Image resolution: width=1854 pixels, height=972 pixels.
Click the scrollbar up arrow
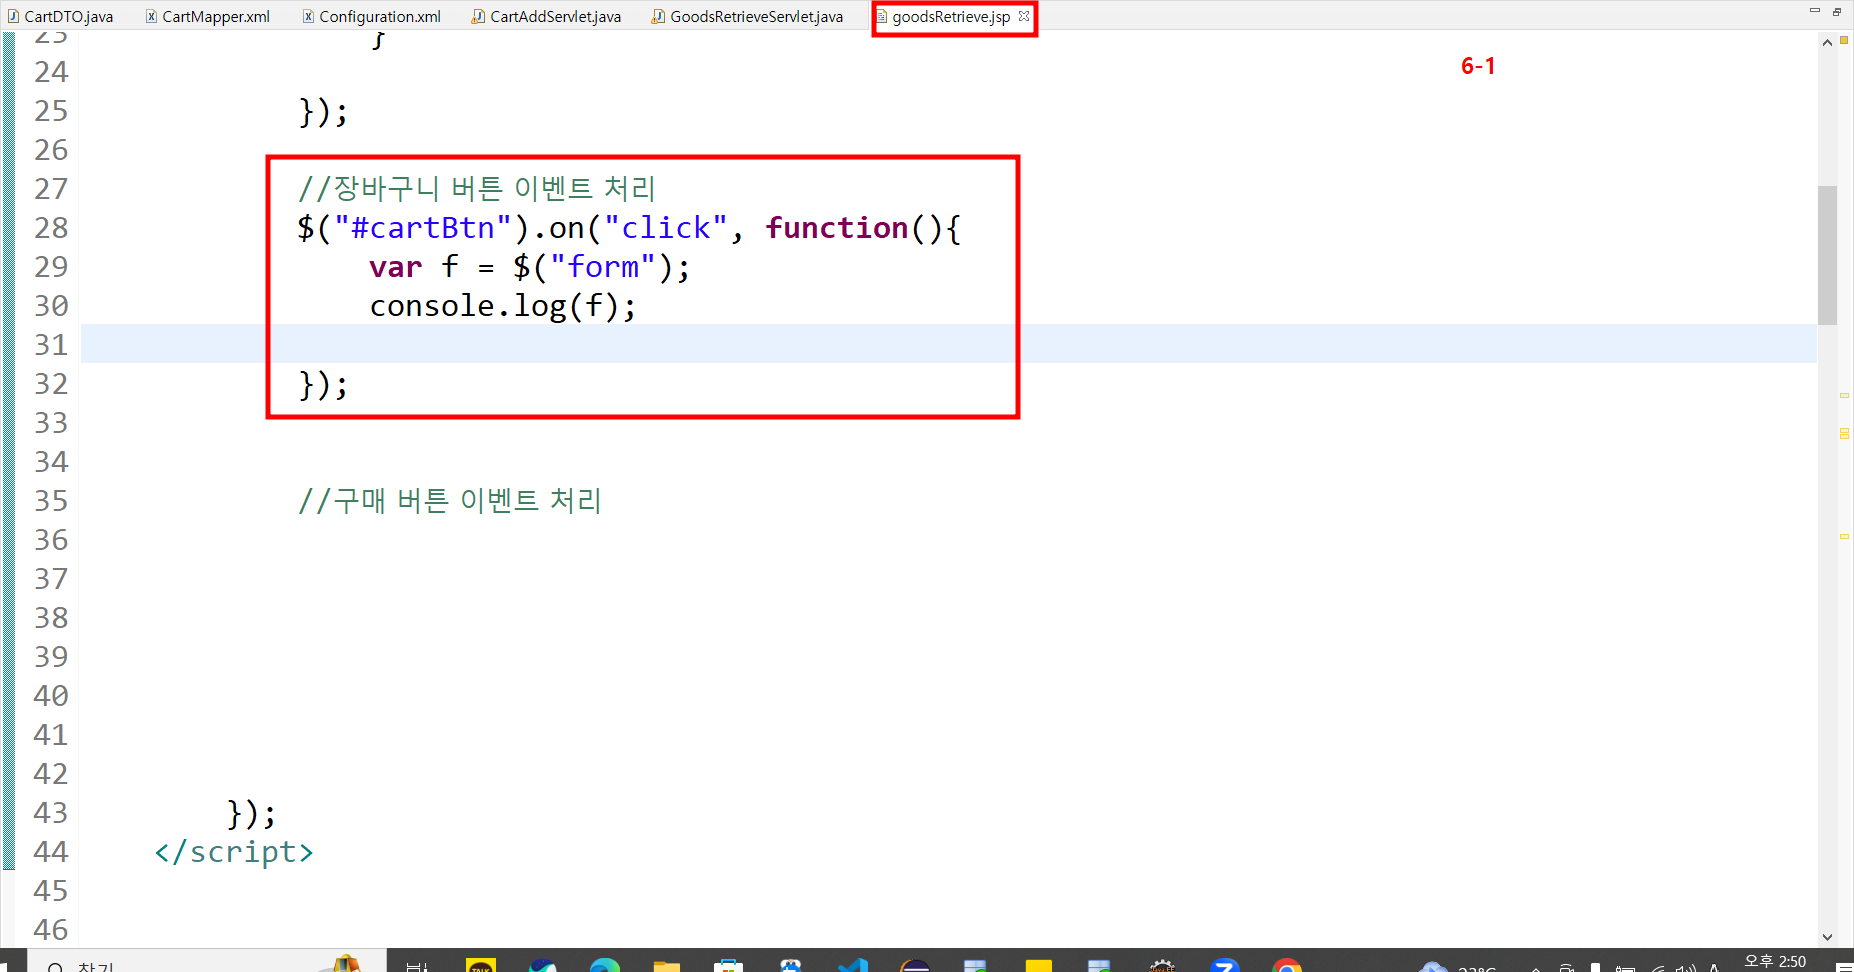coord(1827,42)
